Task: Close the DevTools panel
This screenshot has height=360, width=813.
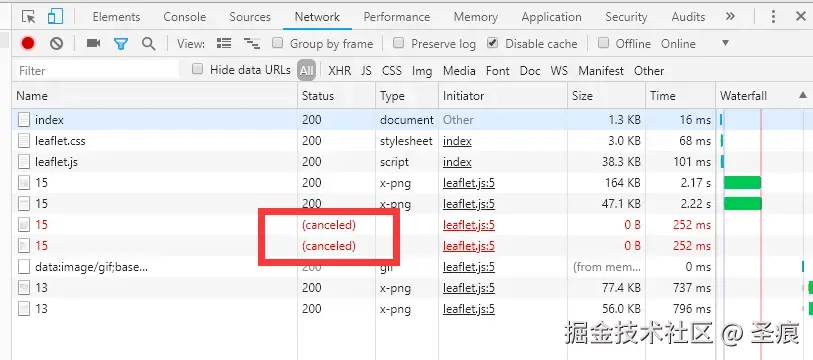Action: (x=801, y=17)
